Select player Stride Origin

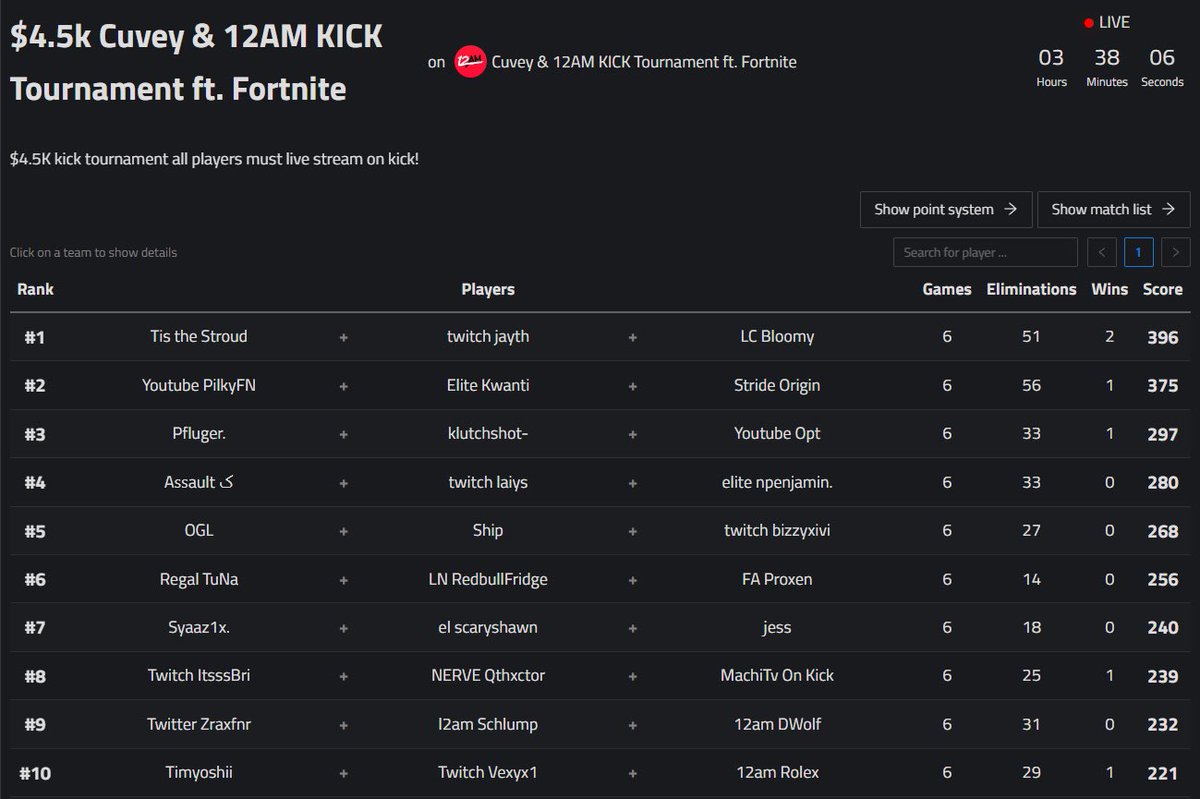pos(777,385)
